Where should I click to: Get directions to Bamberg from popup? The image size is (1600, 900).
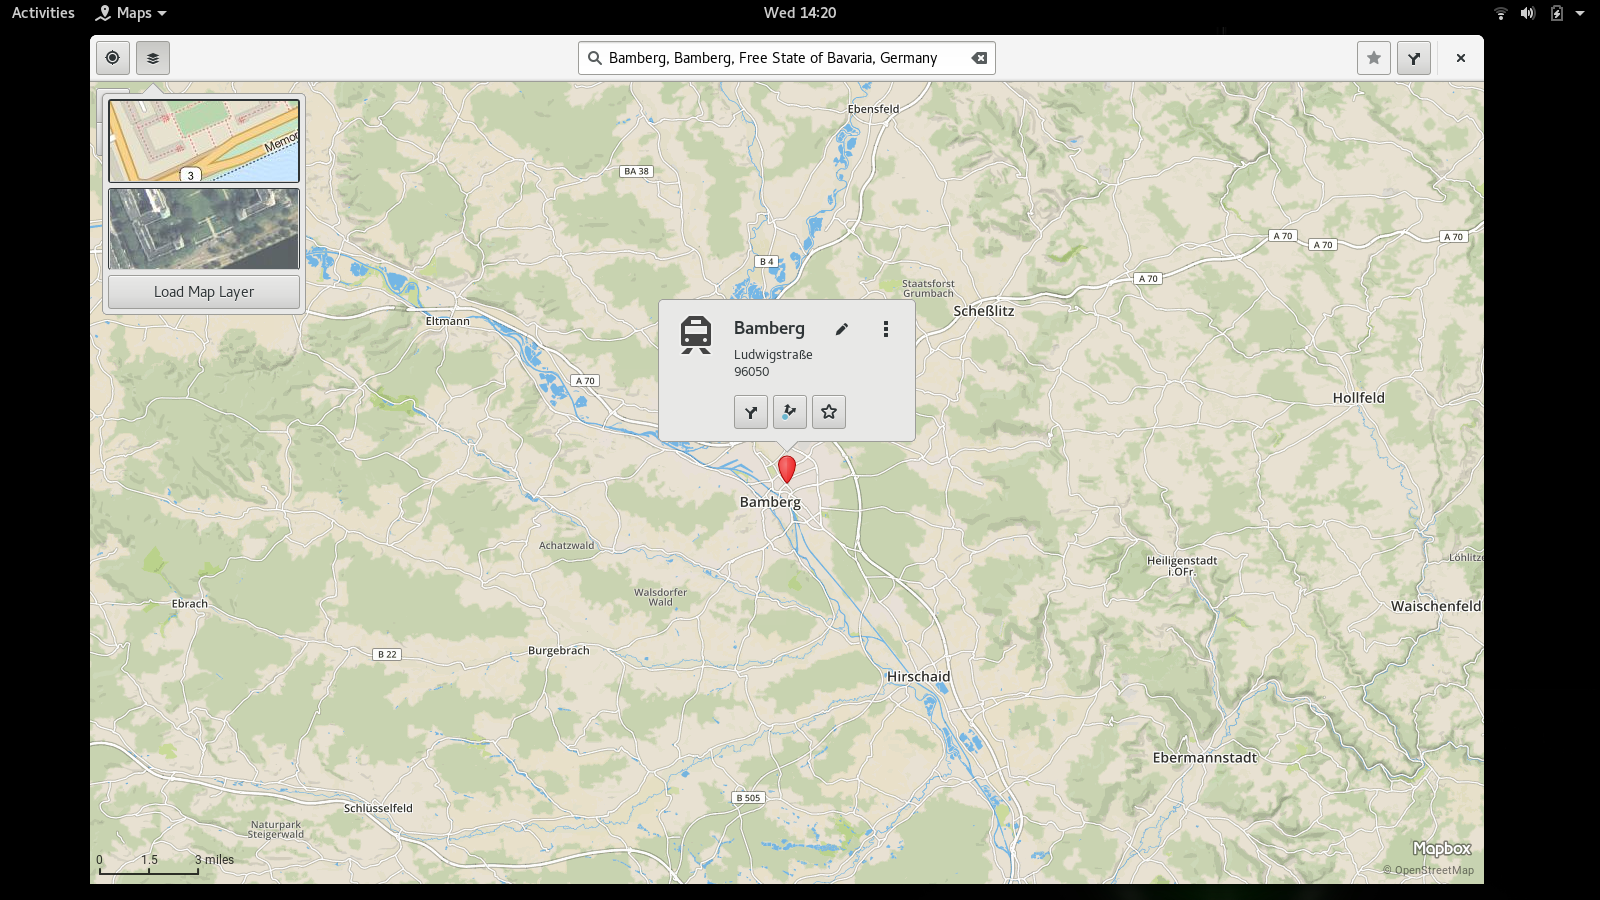[x=751, y=412]
